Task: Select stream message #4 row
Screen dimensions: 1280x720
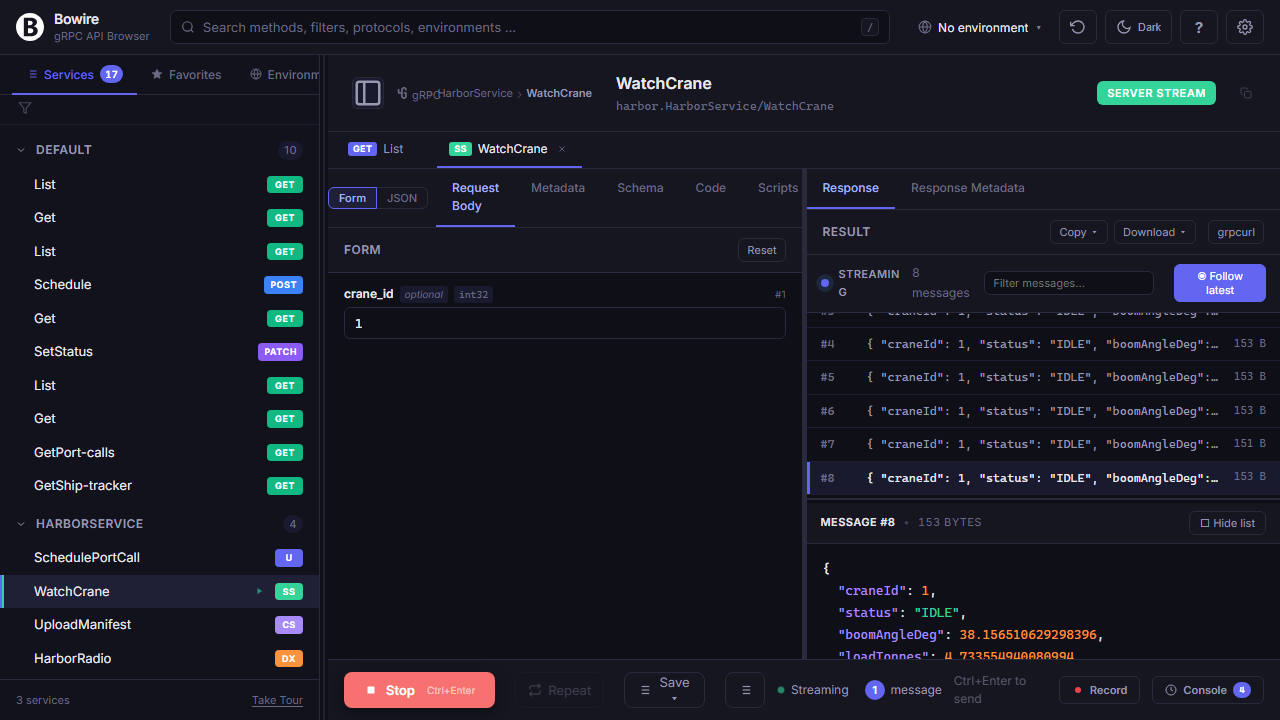Action: click(x=1043, y=344)
